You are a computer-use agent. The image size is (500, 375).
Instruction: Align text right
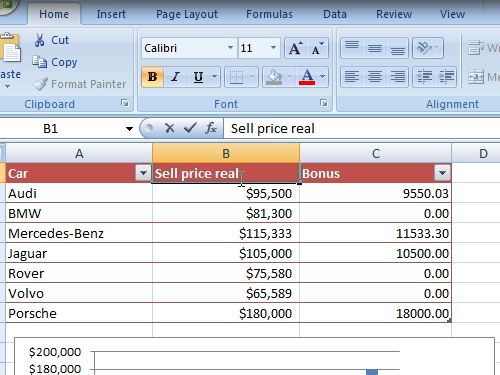tap(397, 77)
